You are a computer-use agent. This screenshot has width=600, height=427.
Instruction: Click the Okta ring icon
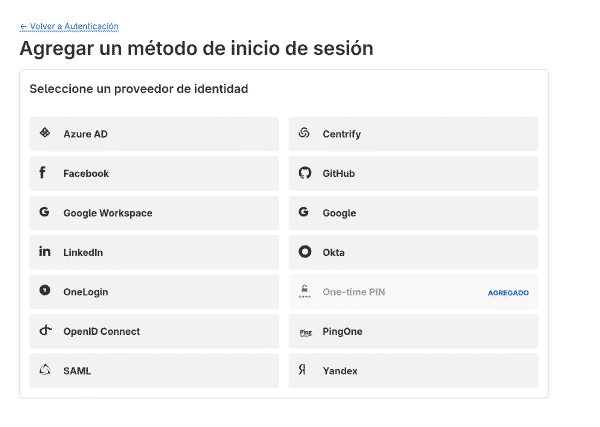click(305, 252)
